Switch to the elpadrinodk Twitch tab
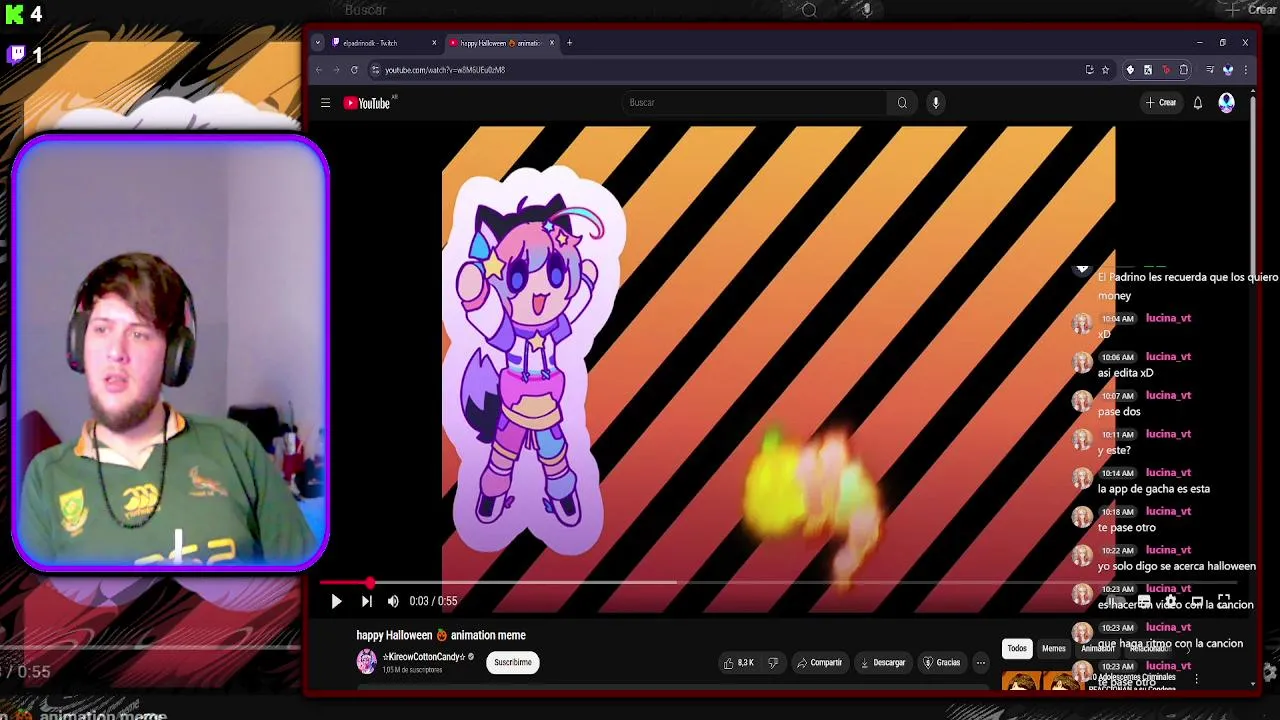The image size is (1280, 720). tap(384, 43)
